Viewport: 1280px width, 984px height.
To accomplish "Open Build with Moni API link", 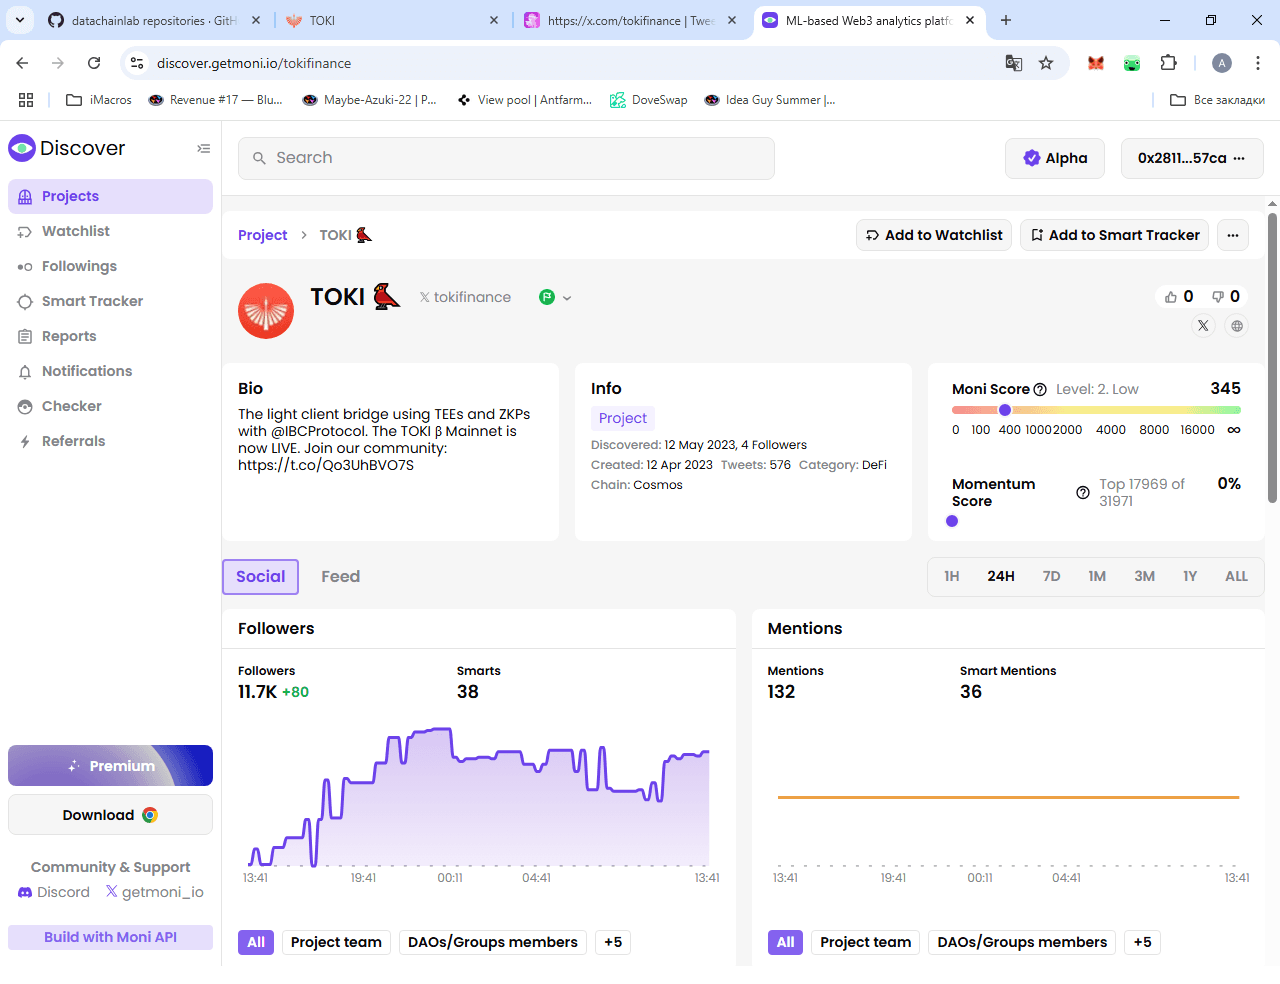I will point(110,937).
